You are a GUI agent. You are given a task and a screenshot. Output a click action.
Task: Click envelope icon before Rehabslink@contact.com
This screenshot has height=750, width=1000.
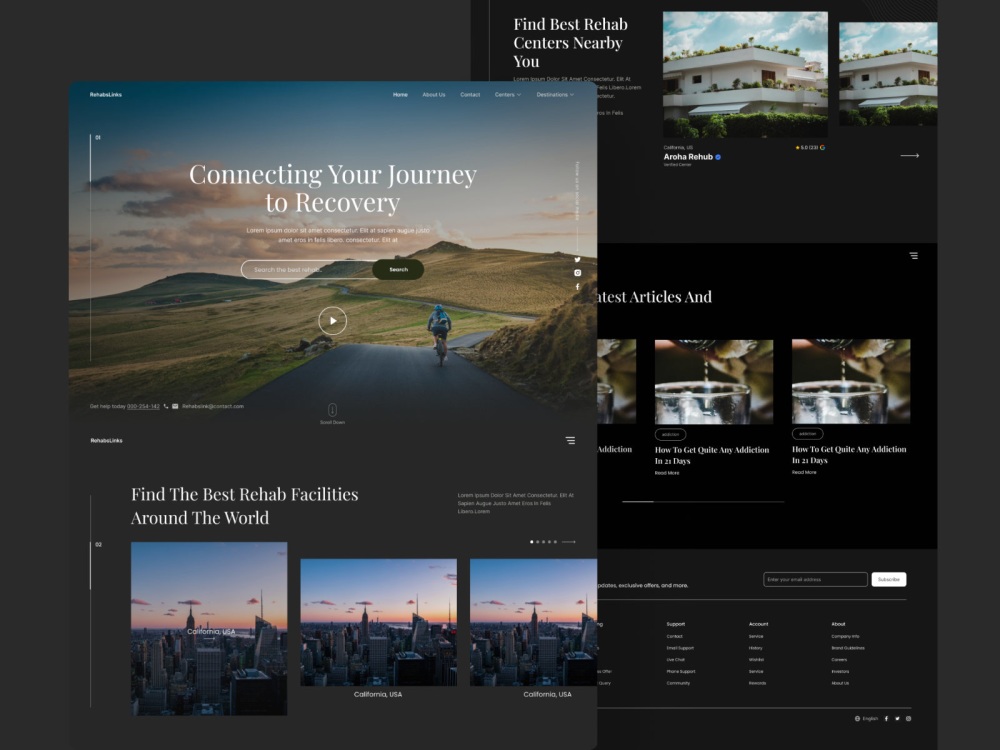click(x=175, y=406)
